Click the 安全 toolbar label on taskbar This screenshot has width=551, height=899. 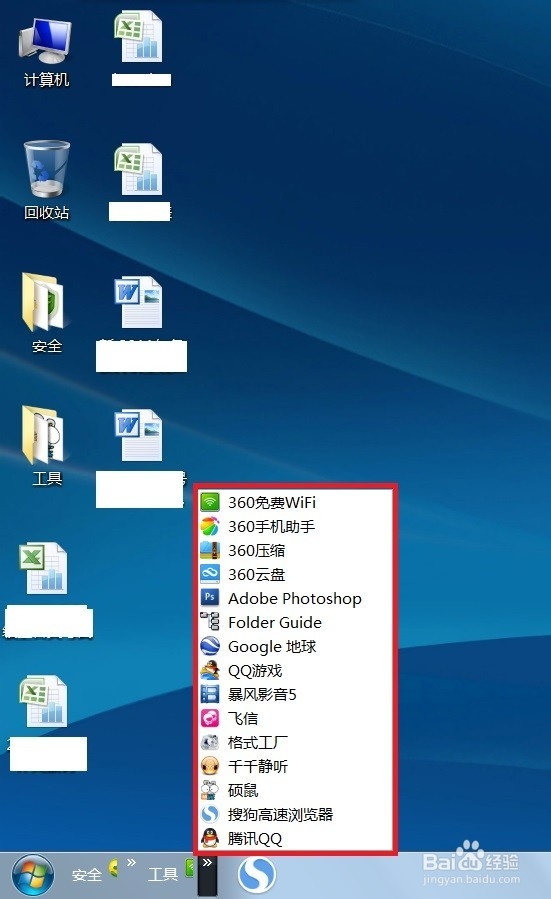[x=87, y=875]
